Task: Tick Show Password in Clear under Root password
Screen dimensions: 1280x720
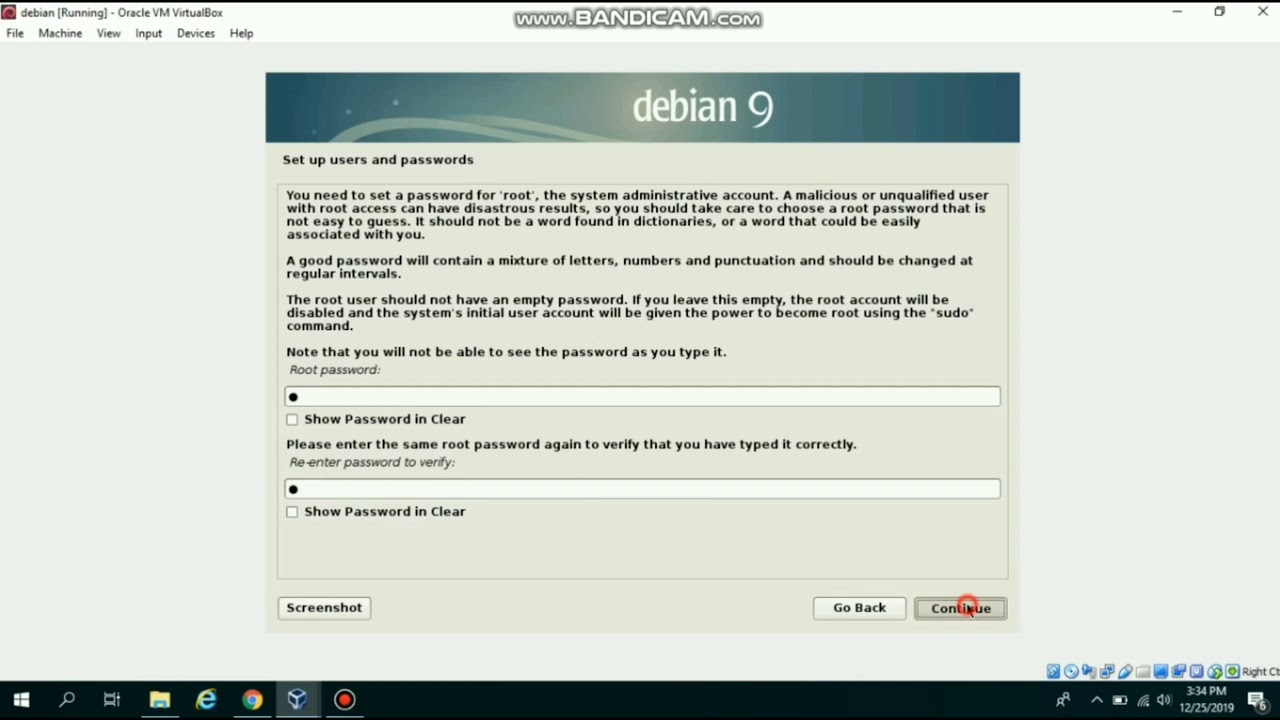Action: tap(292, 420)
